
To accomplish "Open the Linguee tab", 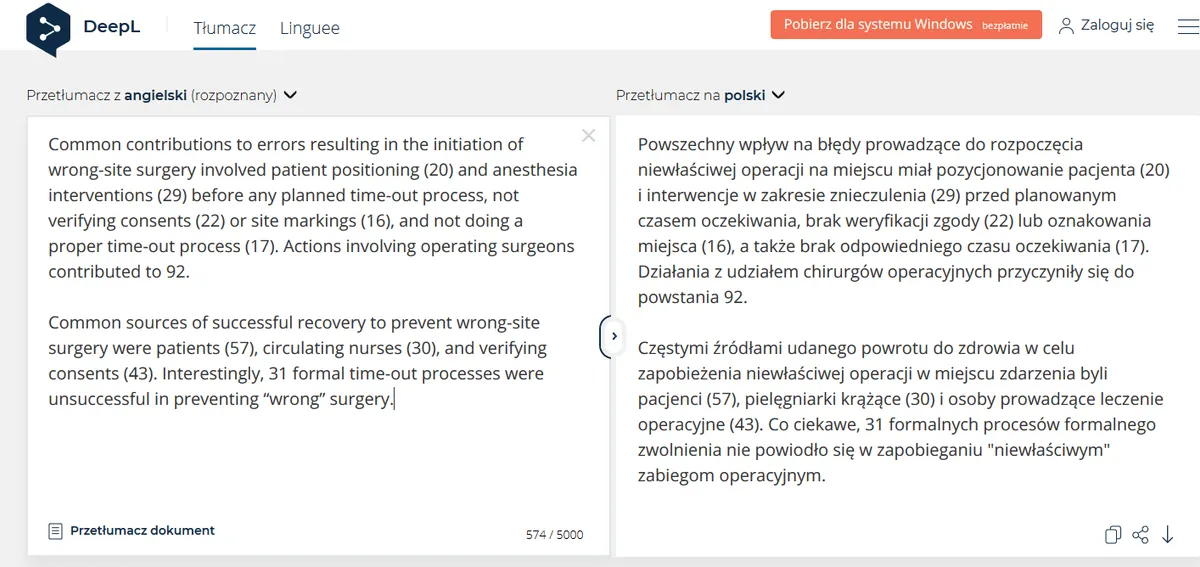I will [309, 27].
